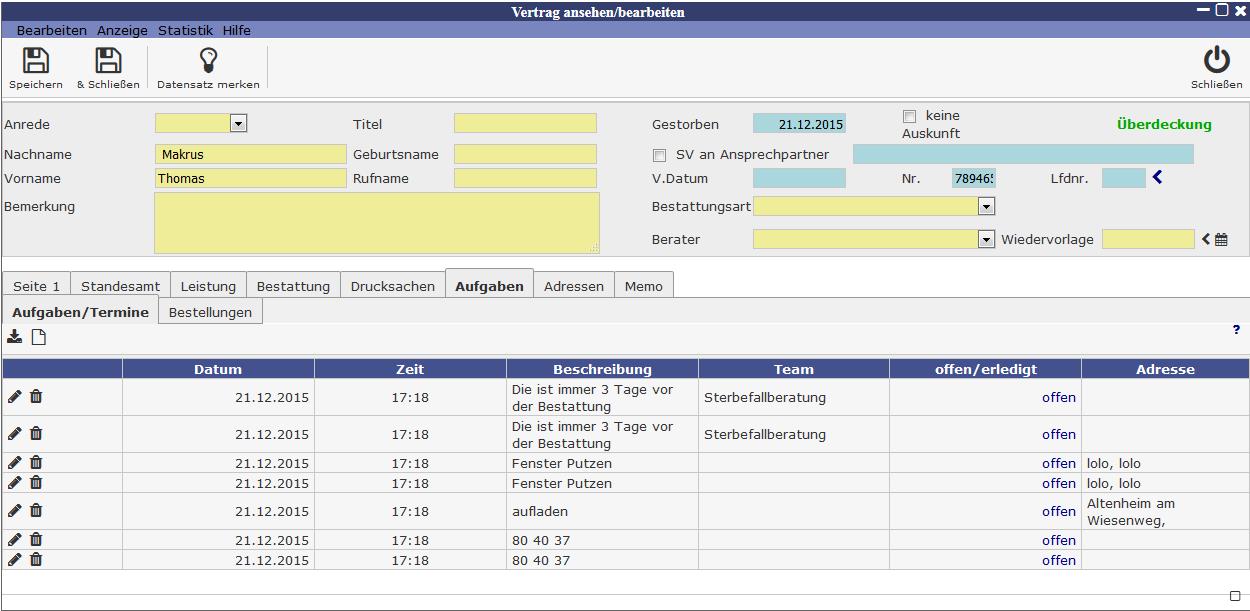Switch to the Standesamt tab
Viewport: 1250px width, 611px height.
(x=120, y=286)
